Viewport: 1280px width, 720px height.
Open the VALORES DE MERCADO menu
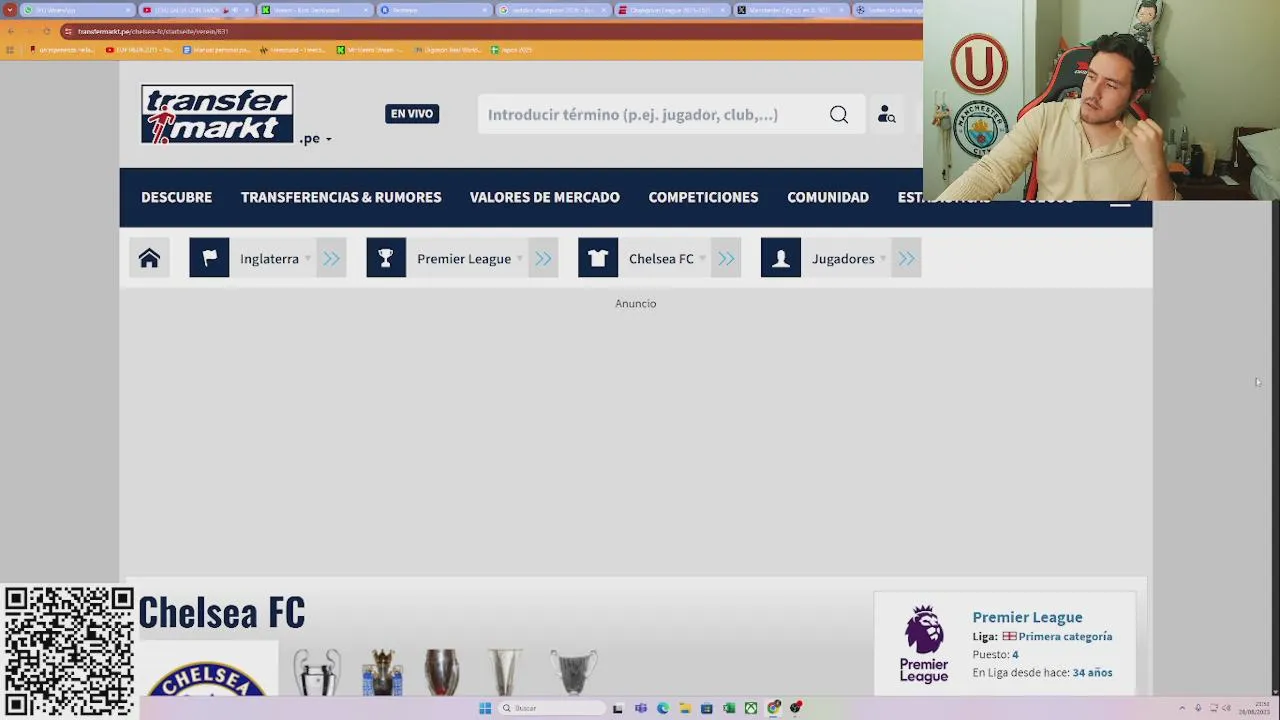tap(545, 197)
